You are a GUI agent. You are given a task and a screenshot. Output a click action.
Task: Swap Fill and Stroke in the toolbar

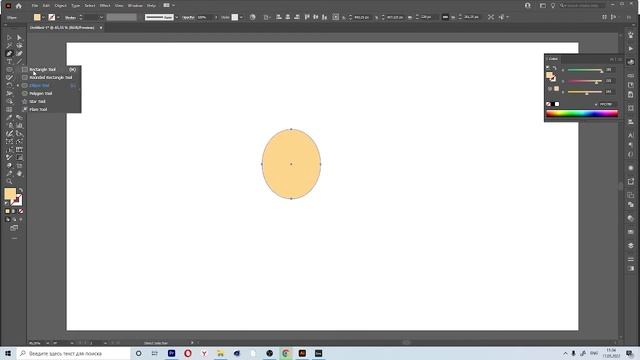tap(20, 190)
